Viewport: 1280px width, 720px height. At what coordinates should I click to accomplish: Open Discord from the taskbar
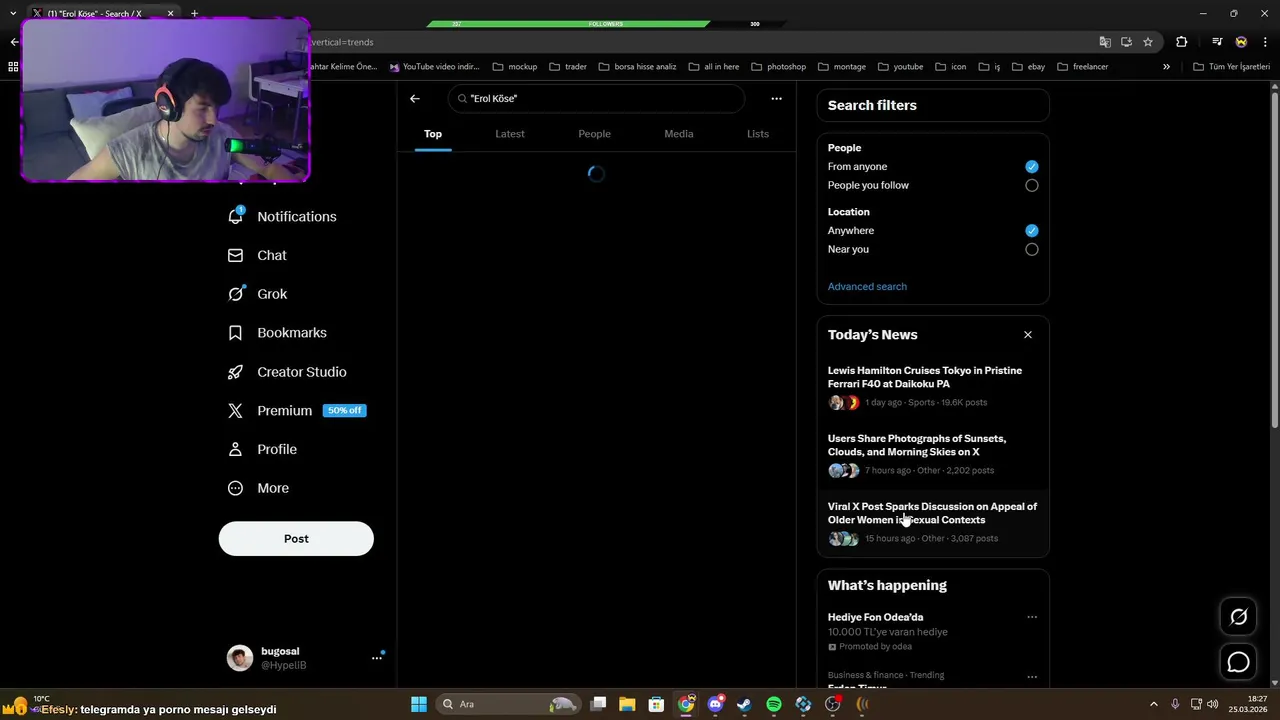pyautogui.click(x=715, y=704)
